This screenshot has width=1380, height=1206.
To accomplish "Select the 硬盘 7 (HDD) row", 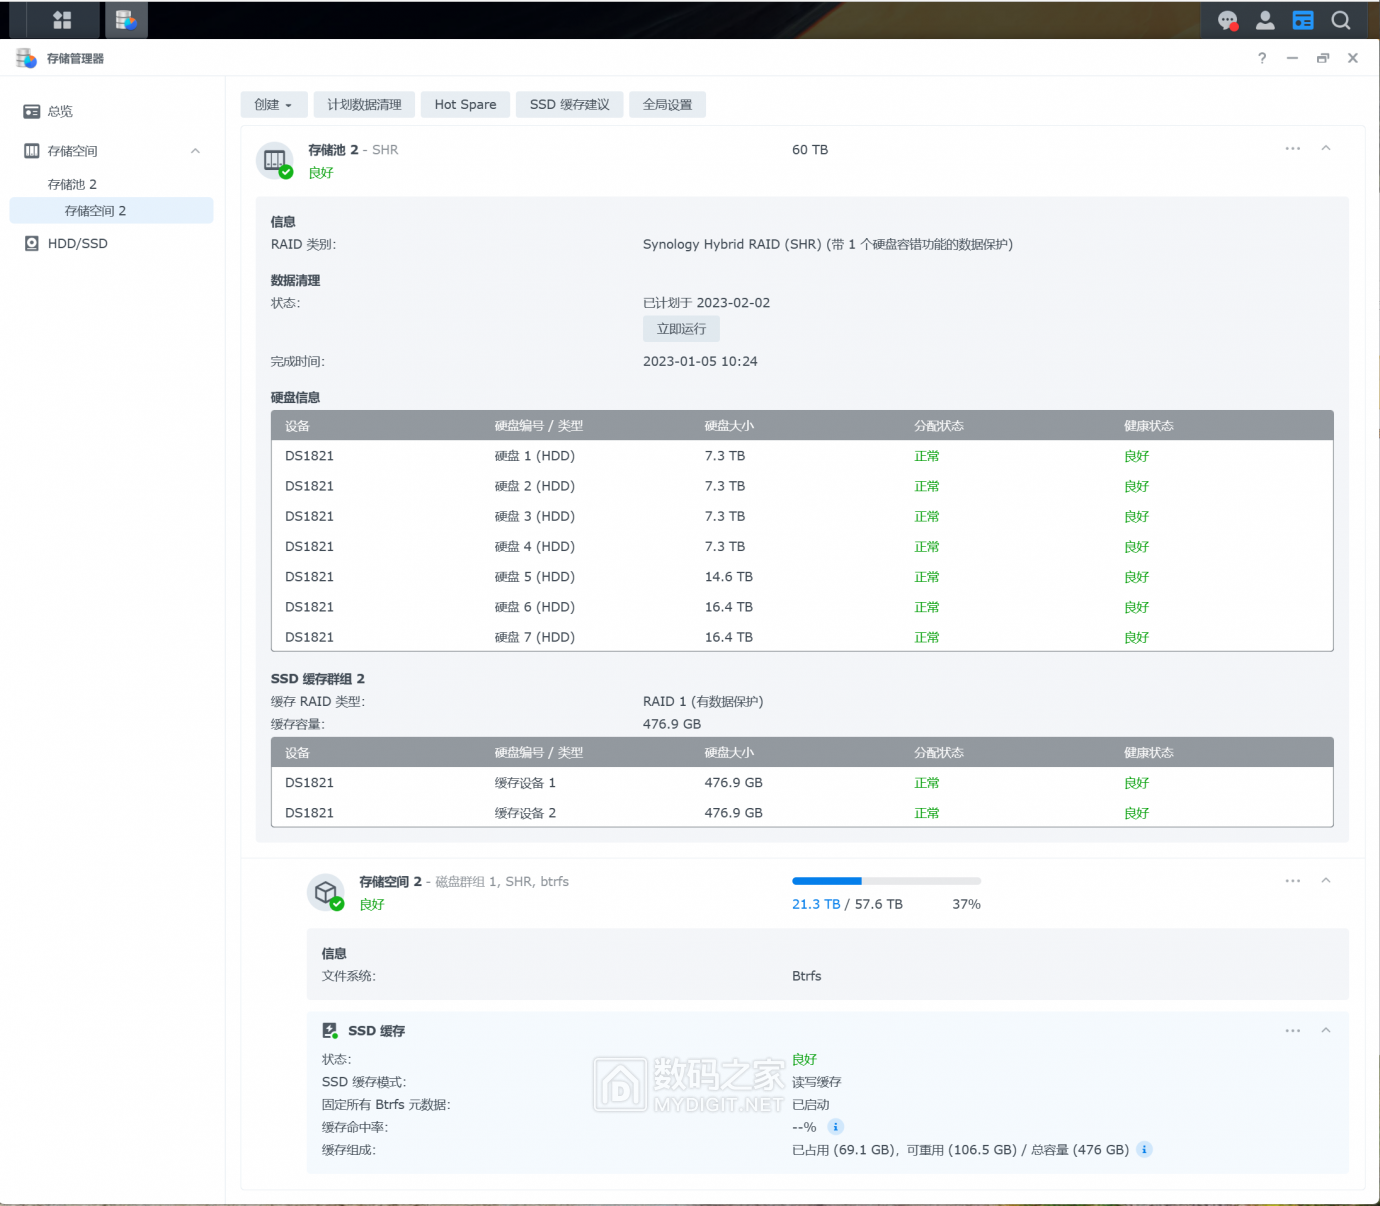I will coord(802,637).
